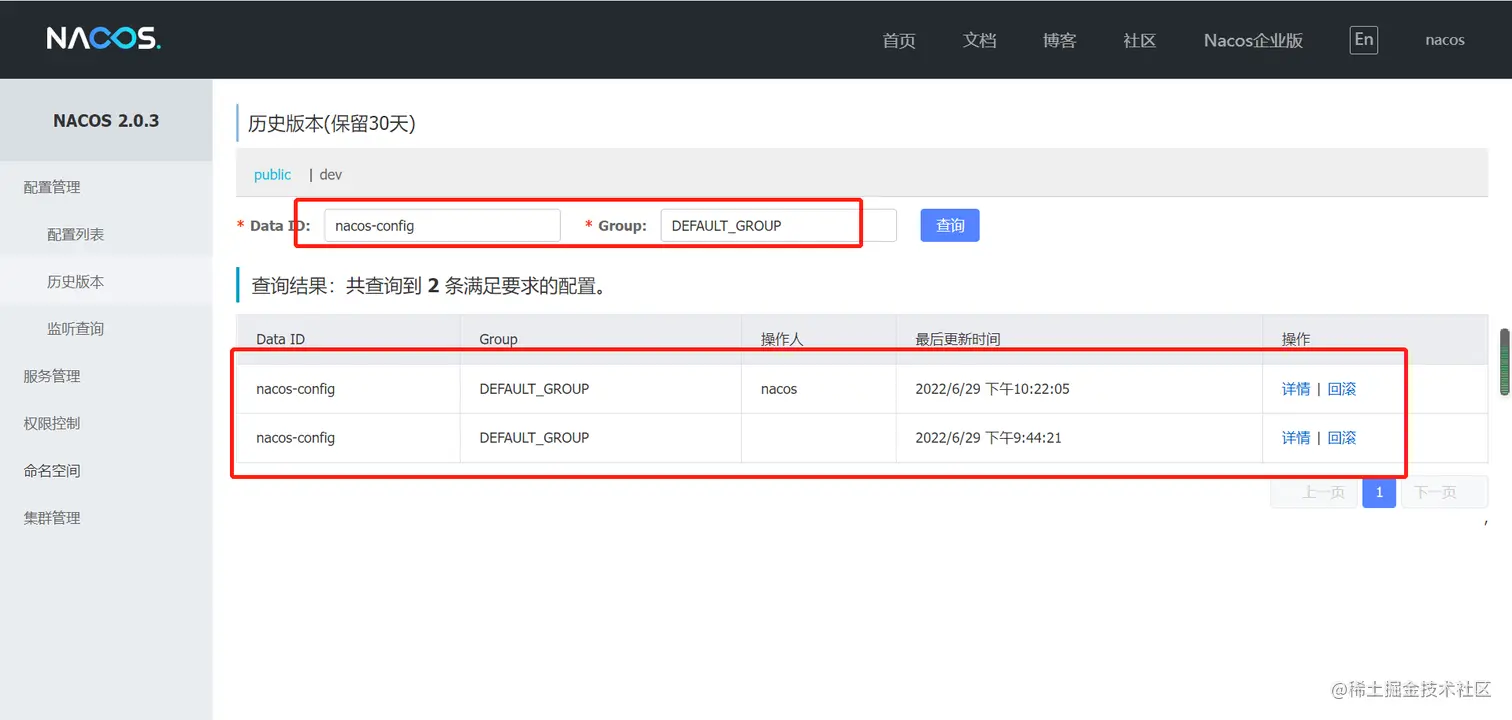Click nacos-config in the 下午9:44:21 row
The width and height of the screenshot is (1512, 720).
coord(296,438)
